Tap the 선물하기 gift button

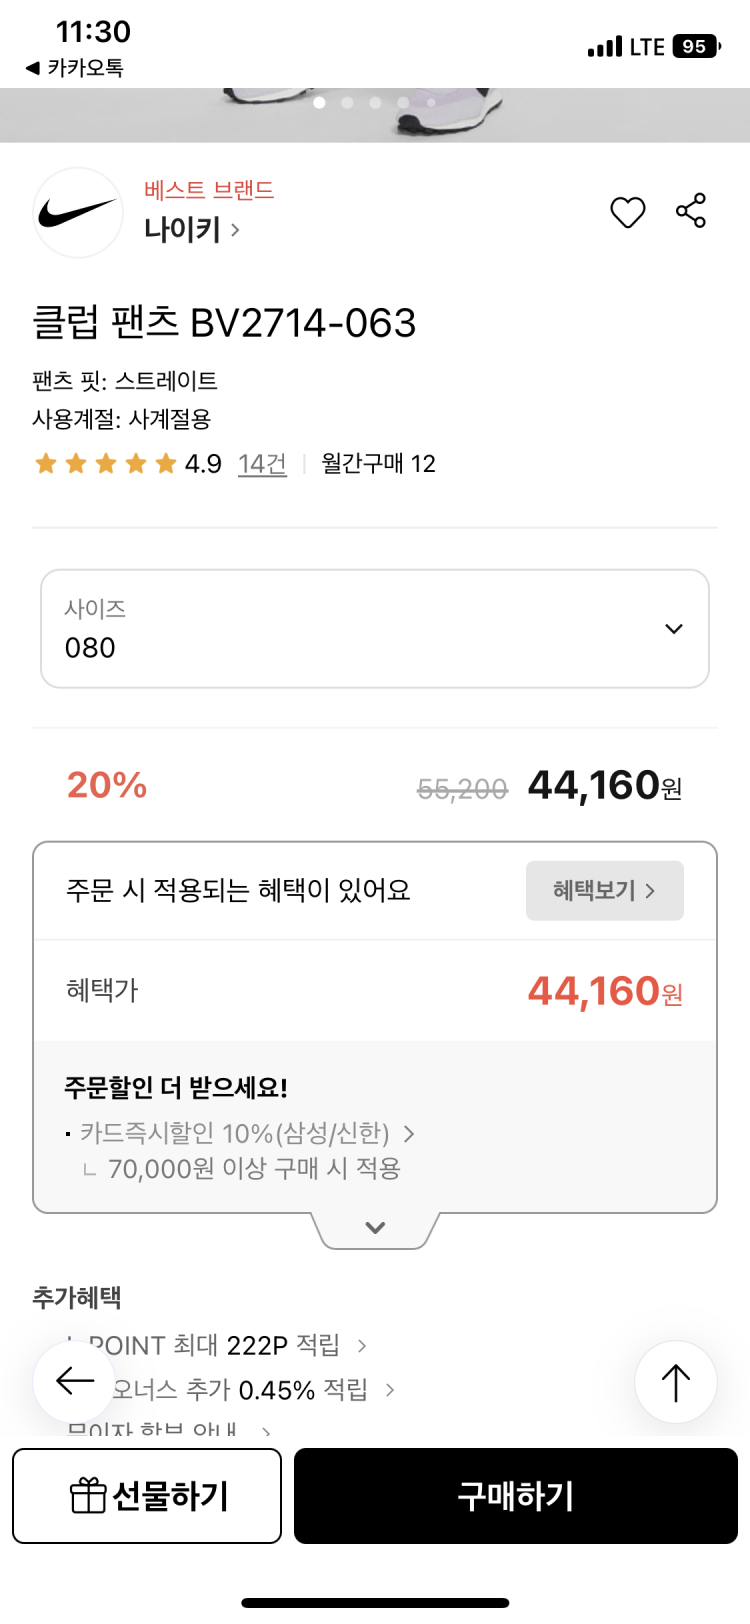147,1496
